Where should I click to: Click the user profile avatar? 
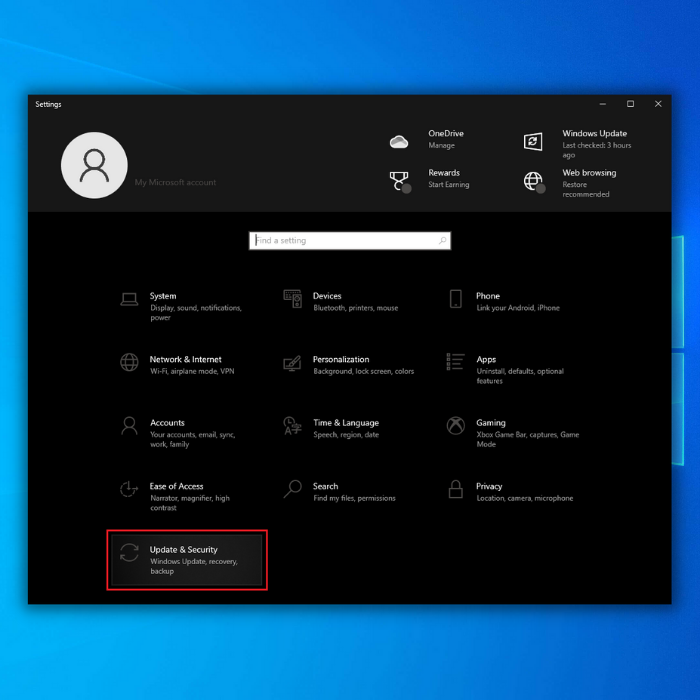point(94,165)
